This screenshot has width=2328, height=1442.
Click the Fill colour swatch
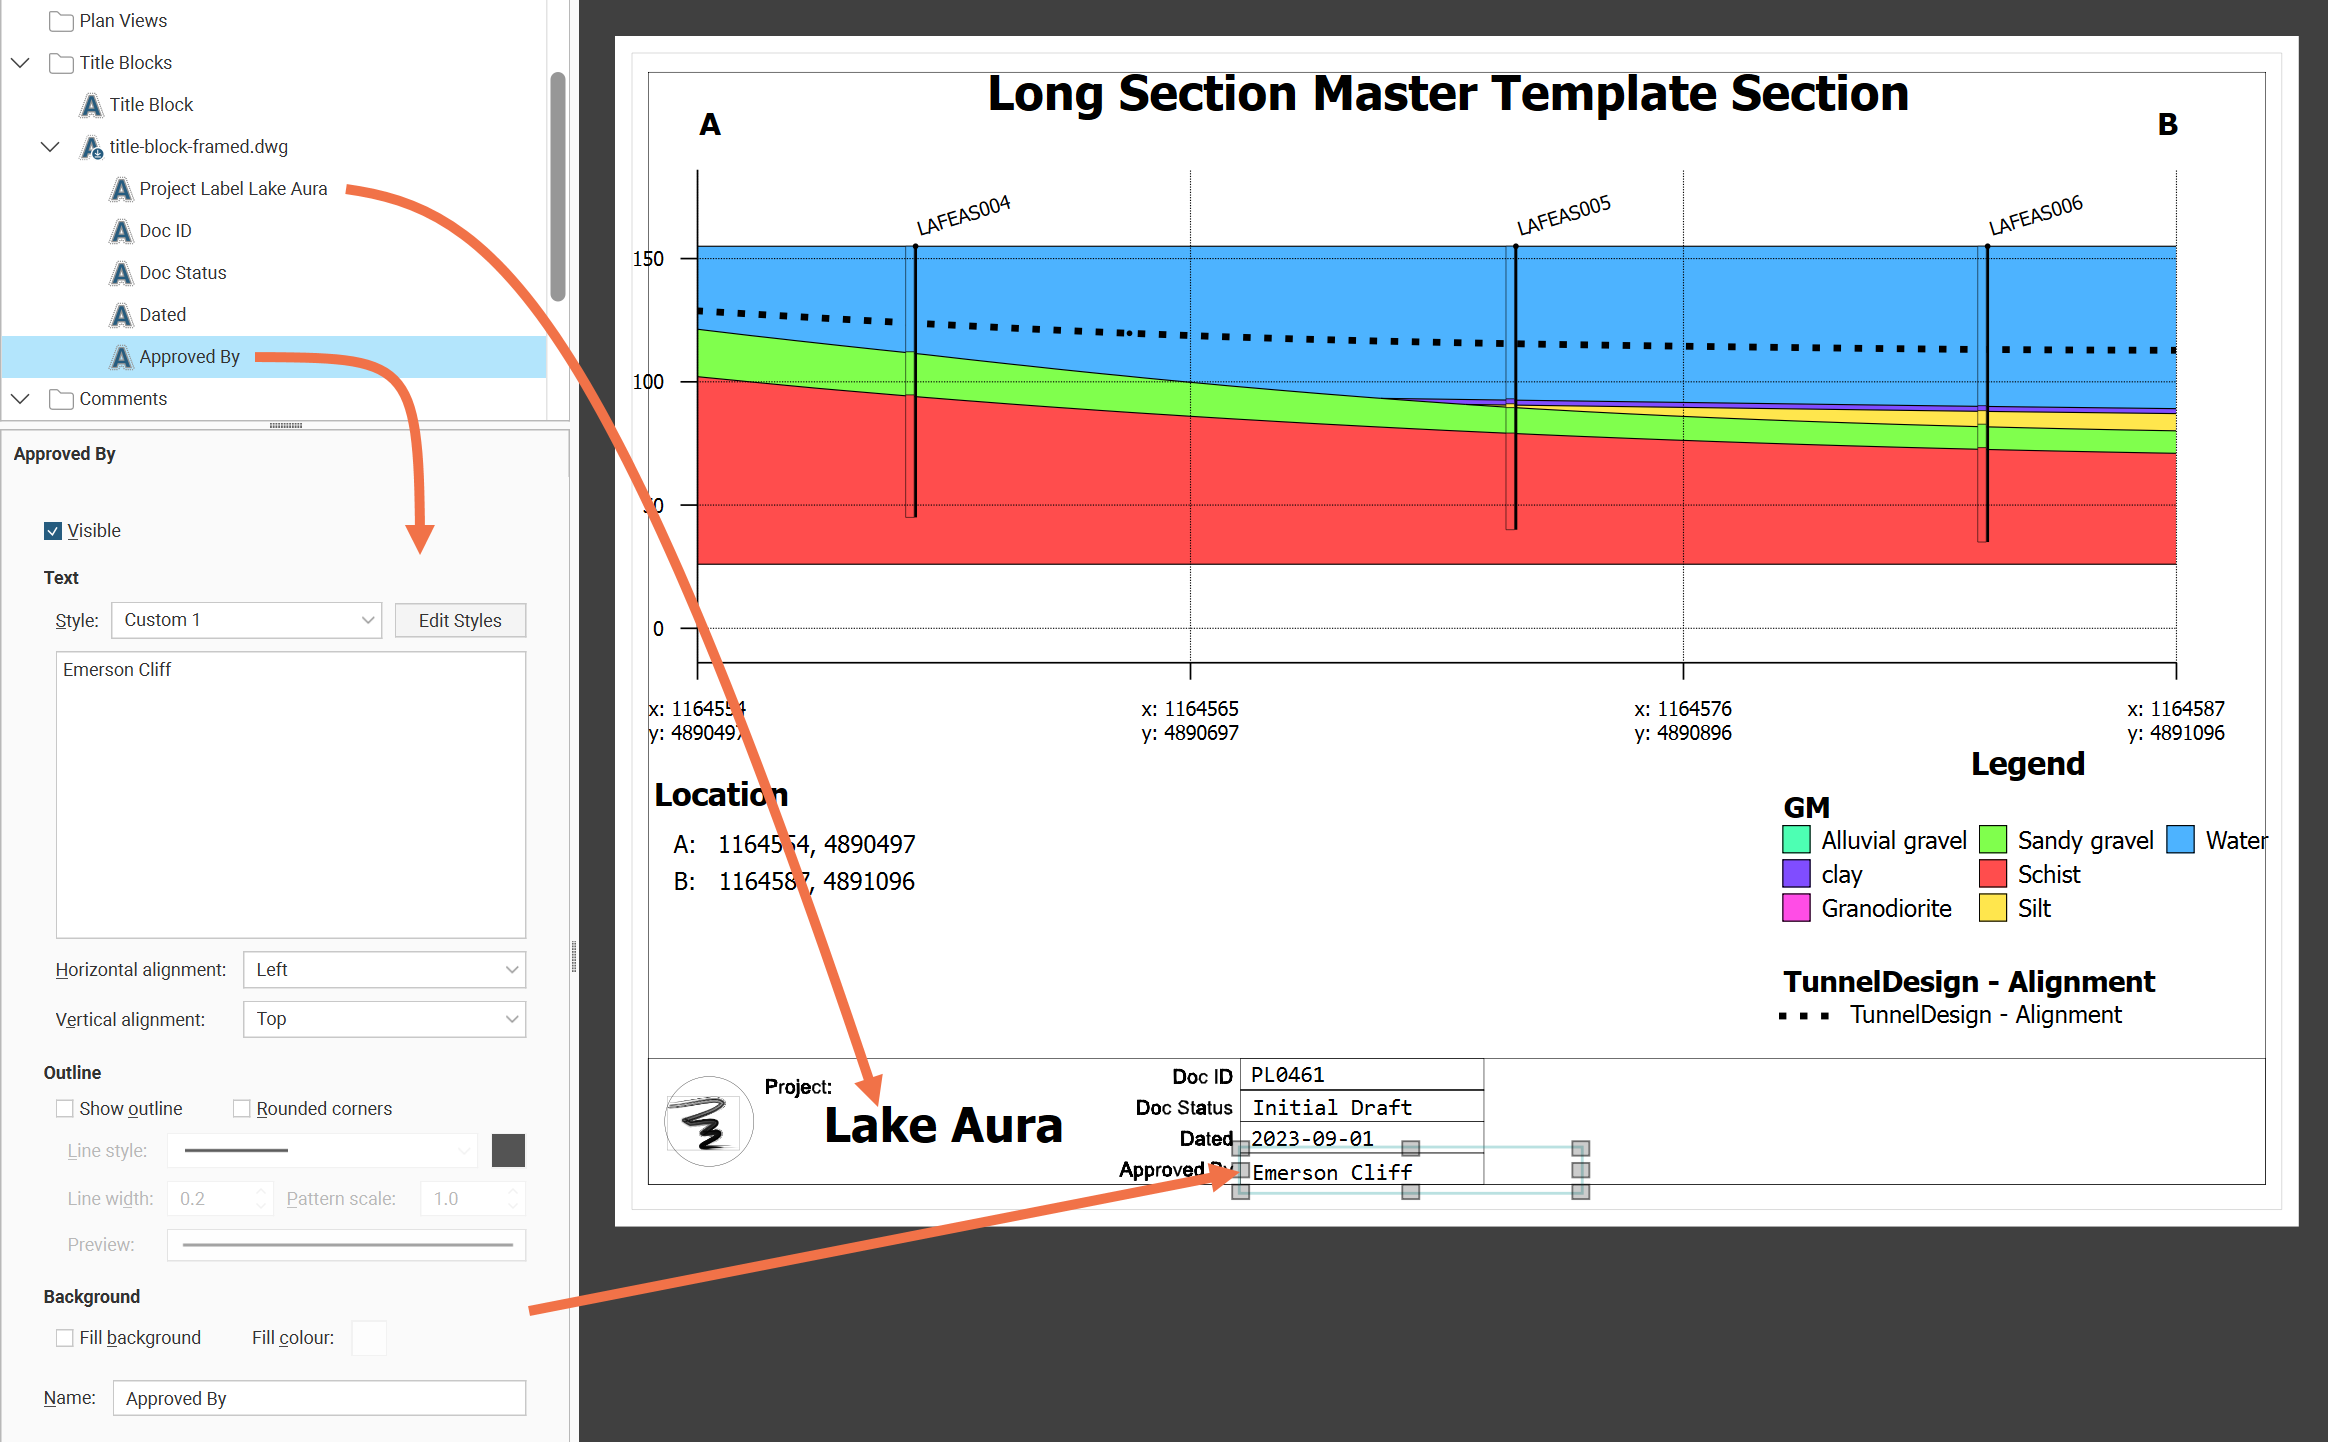(x=369, y=1337)
